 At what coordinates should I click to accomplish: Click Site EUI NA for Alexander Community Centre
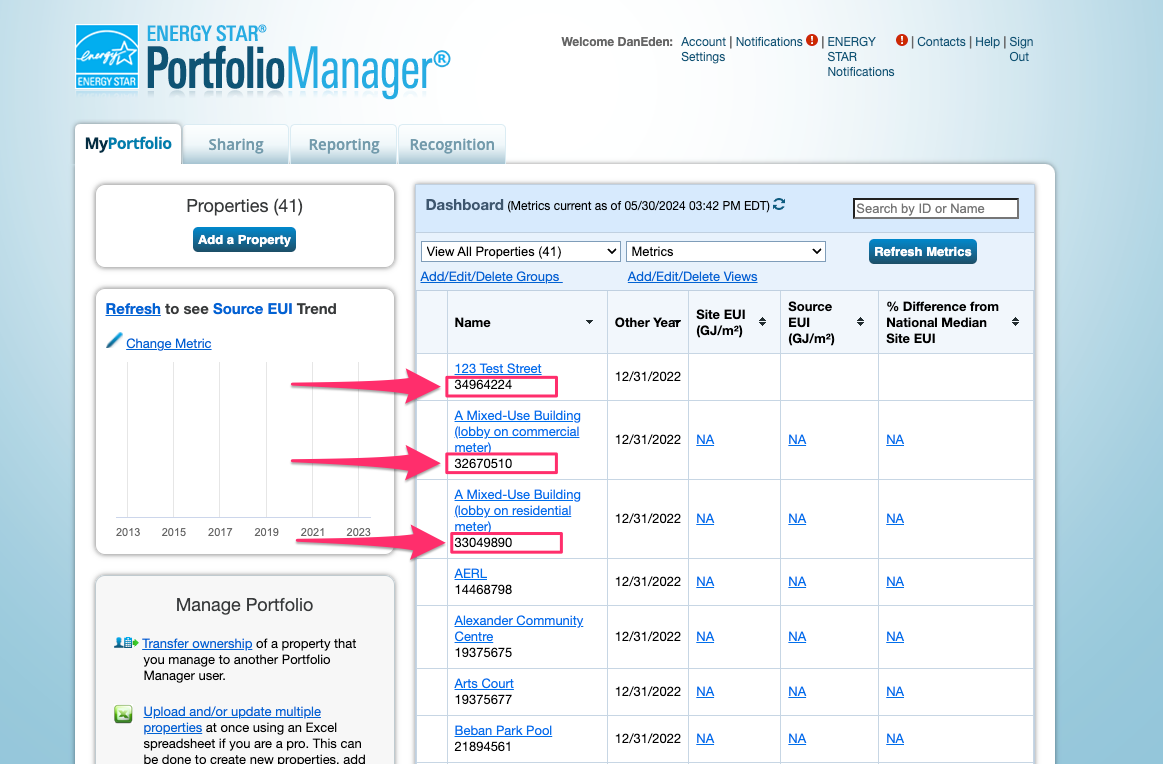pyautogui.click(x=705, y=636)
